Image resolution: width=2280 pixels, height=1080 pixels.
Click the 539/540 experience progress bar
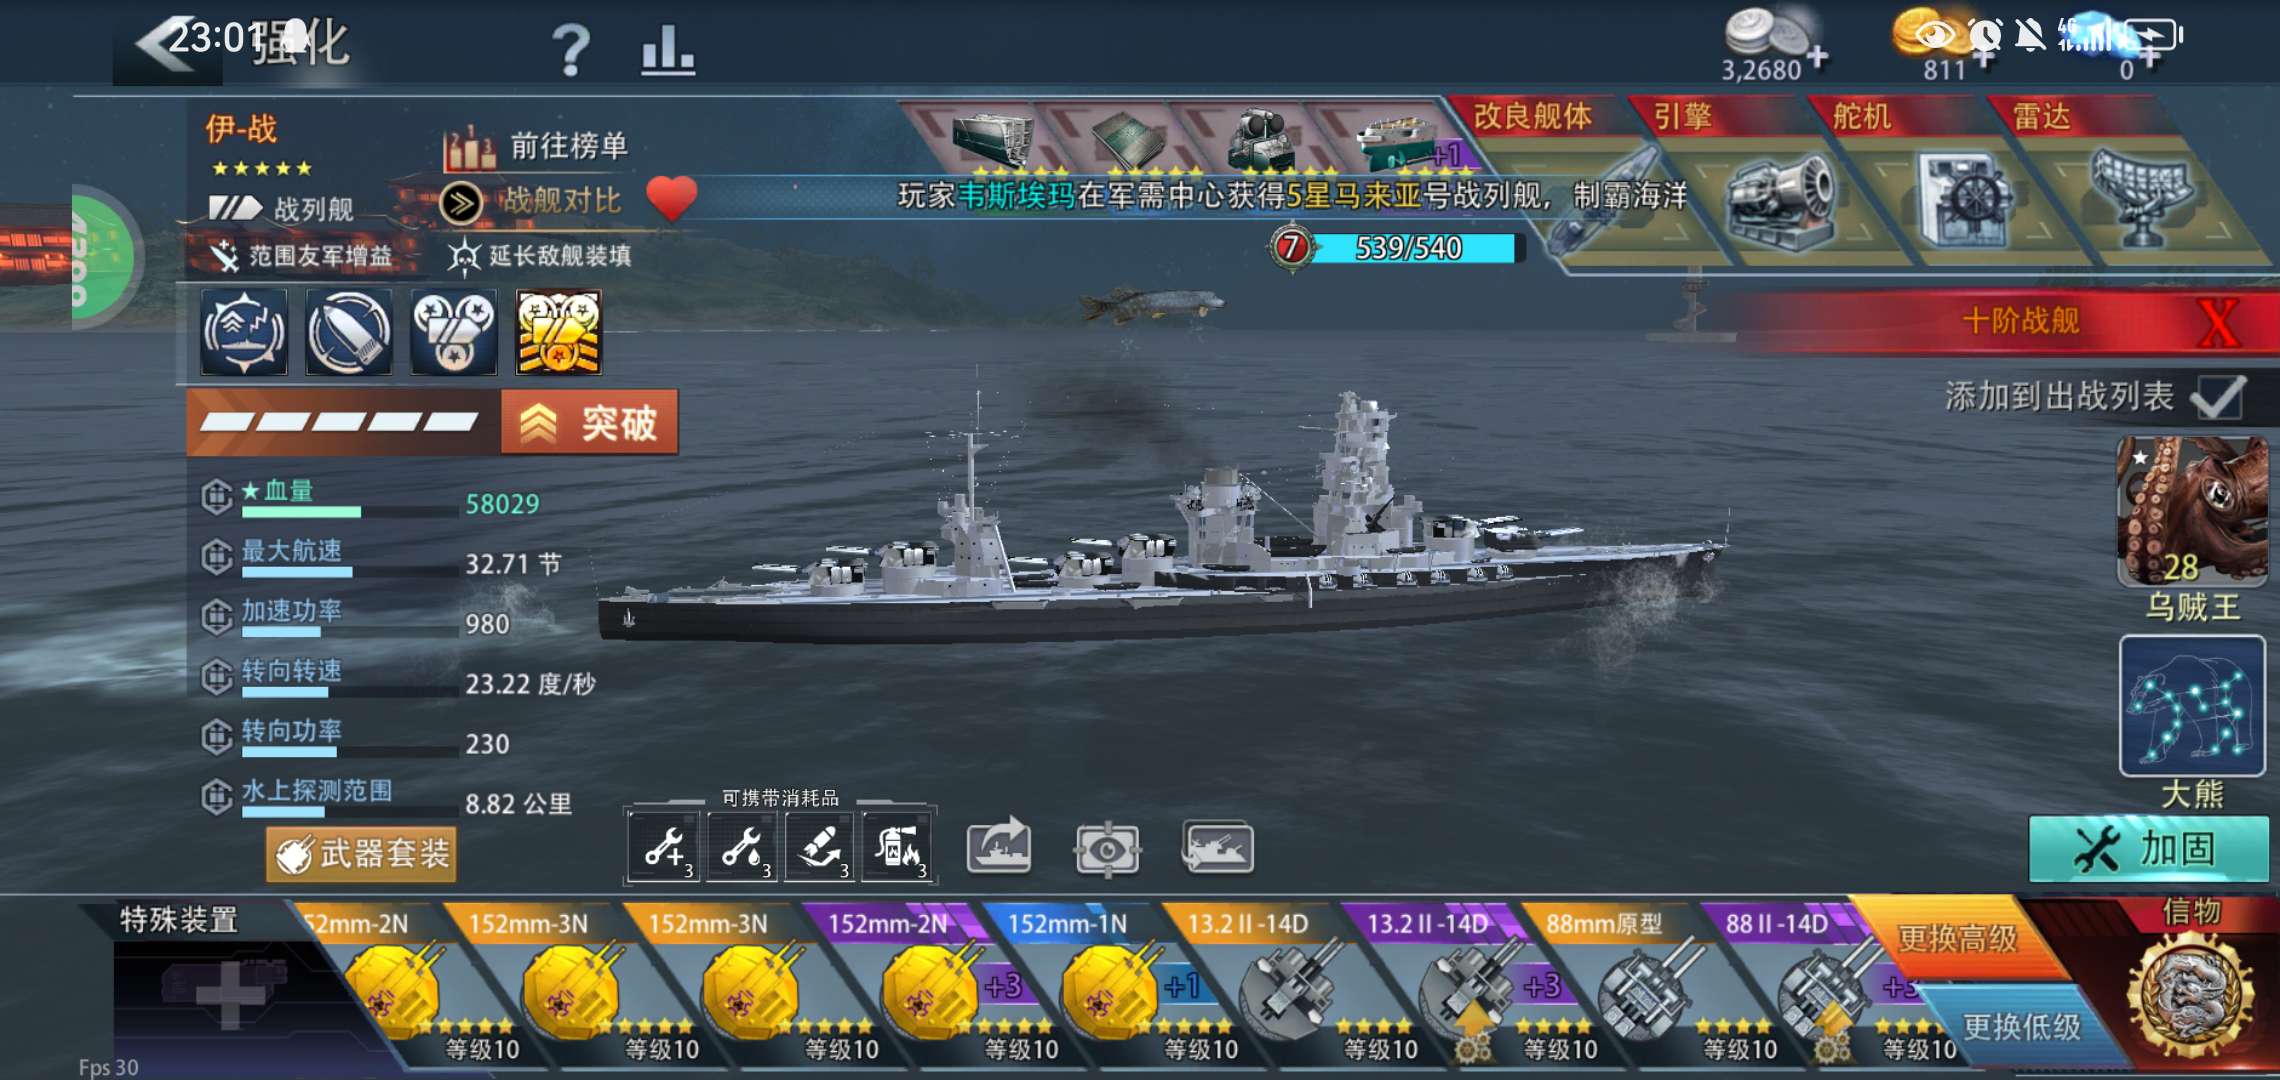click(1410, 248)
